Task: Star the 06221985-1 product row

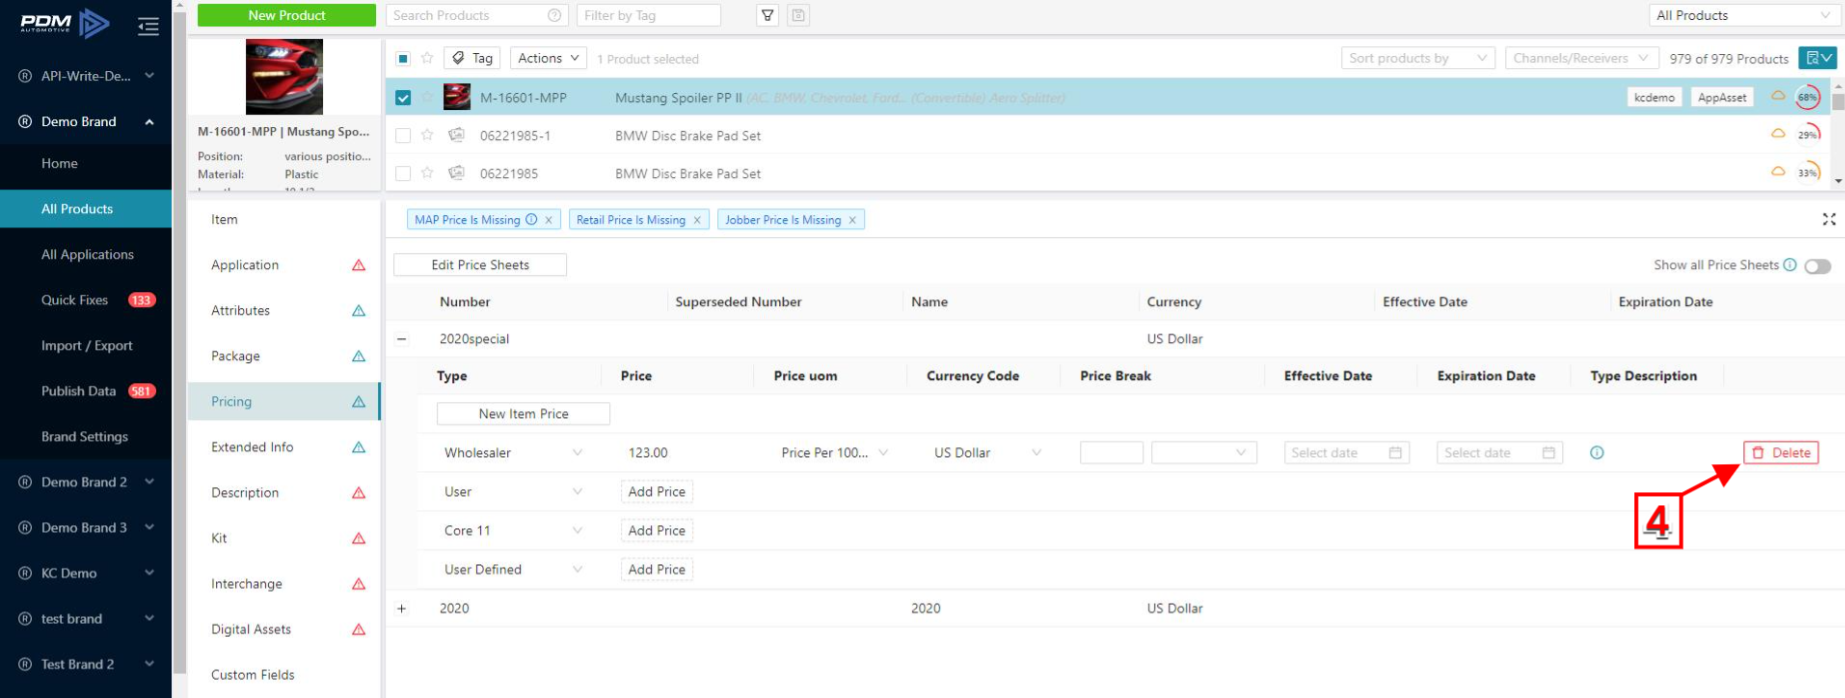Action: (427, 135)
